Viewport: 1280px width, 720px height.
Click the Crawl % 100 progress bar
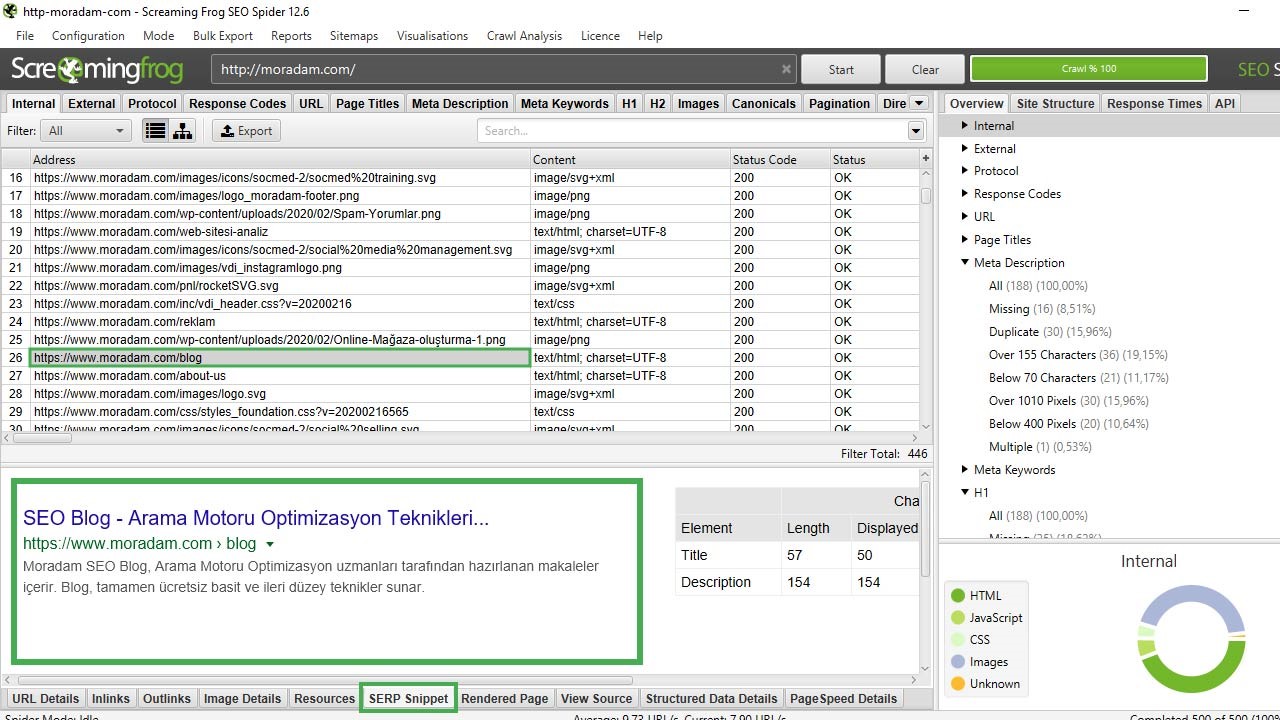click(1089, 69)
